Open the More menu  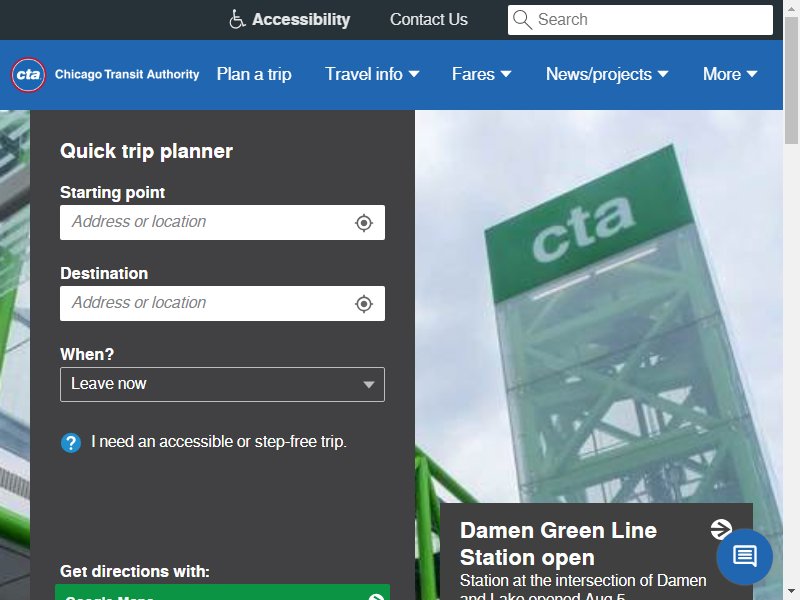click(x=730, y=74)
